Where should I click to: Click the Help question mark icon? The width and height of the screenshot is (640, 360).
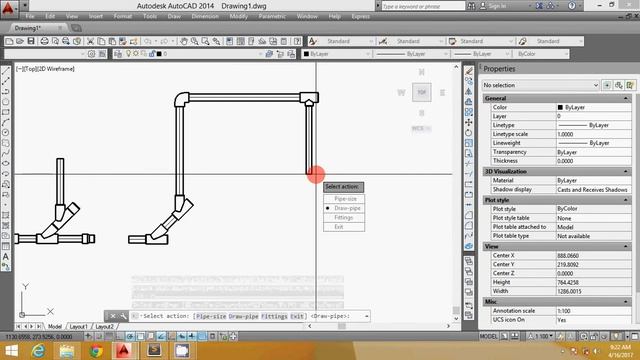pos(298,41)
